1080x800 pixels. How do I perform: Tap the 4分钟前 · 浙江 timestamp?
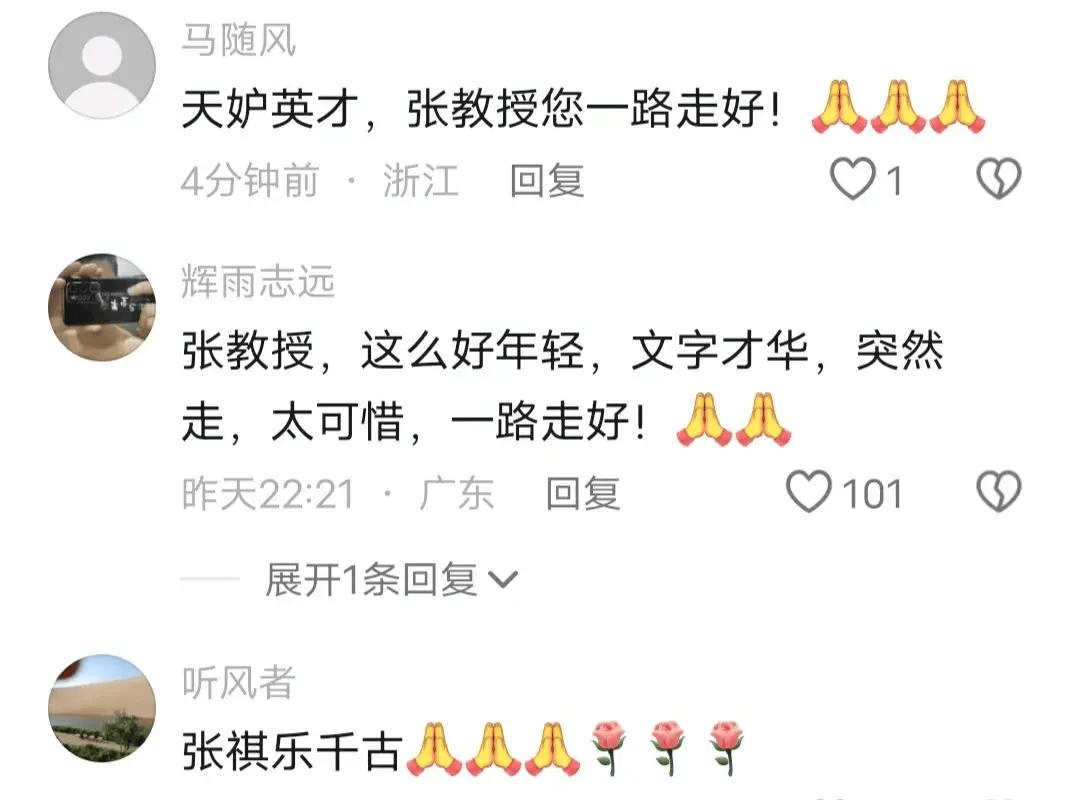click(320, 181)
